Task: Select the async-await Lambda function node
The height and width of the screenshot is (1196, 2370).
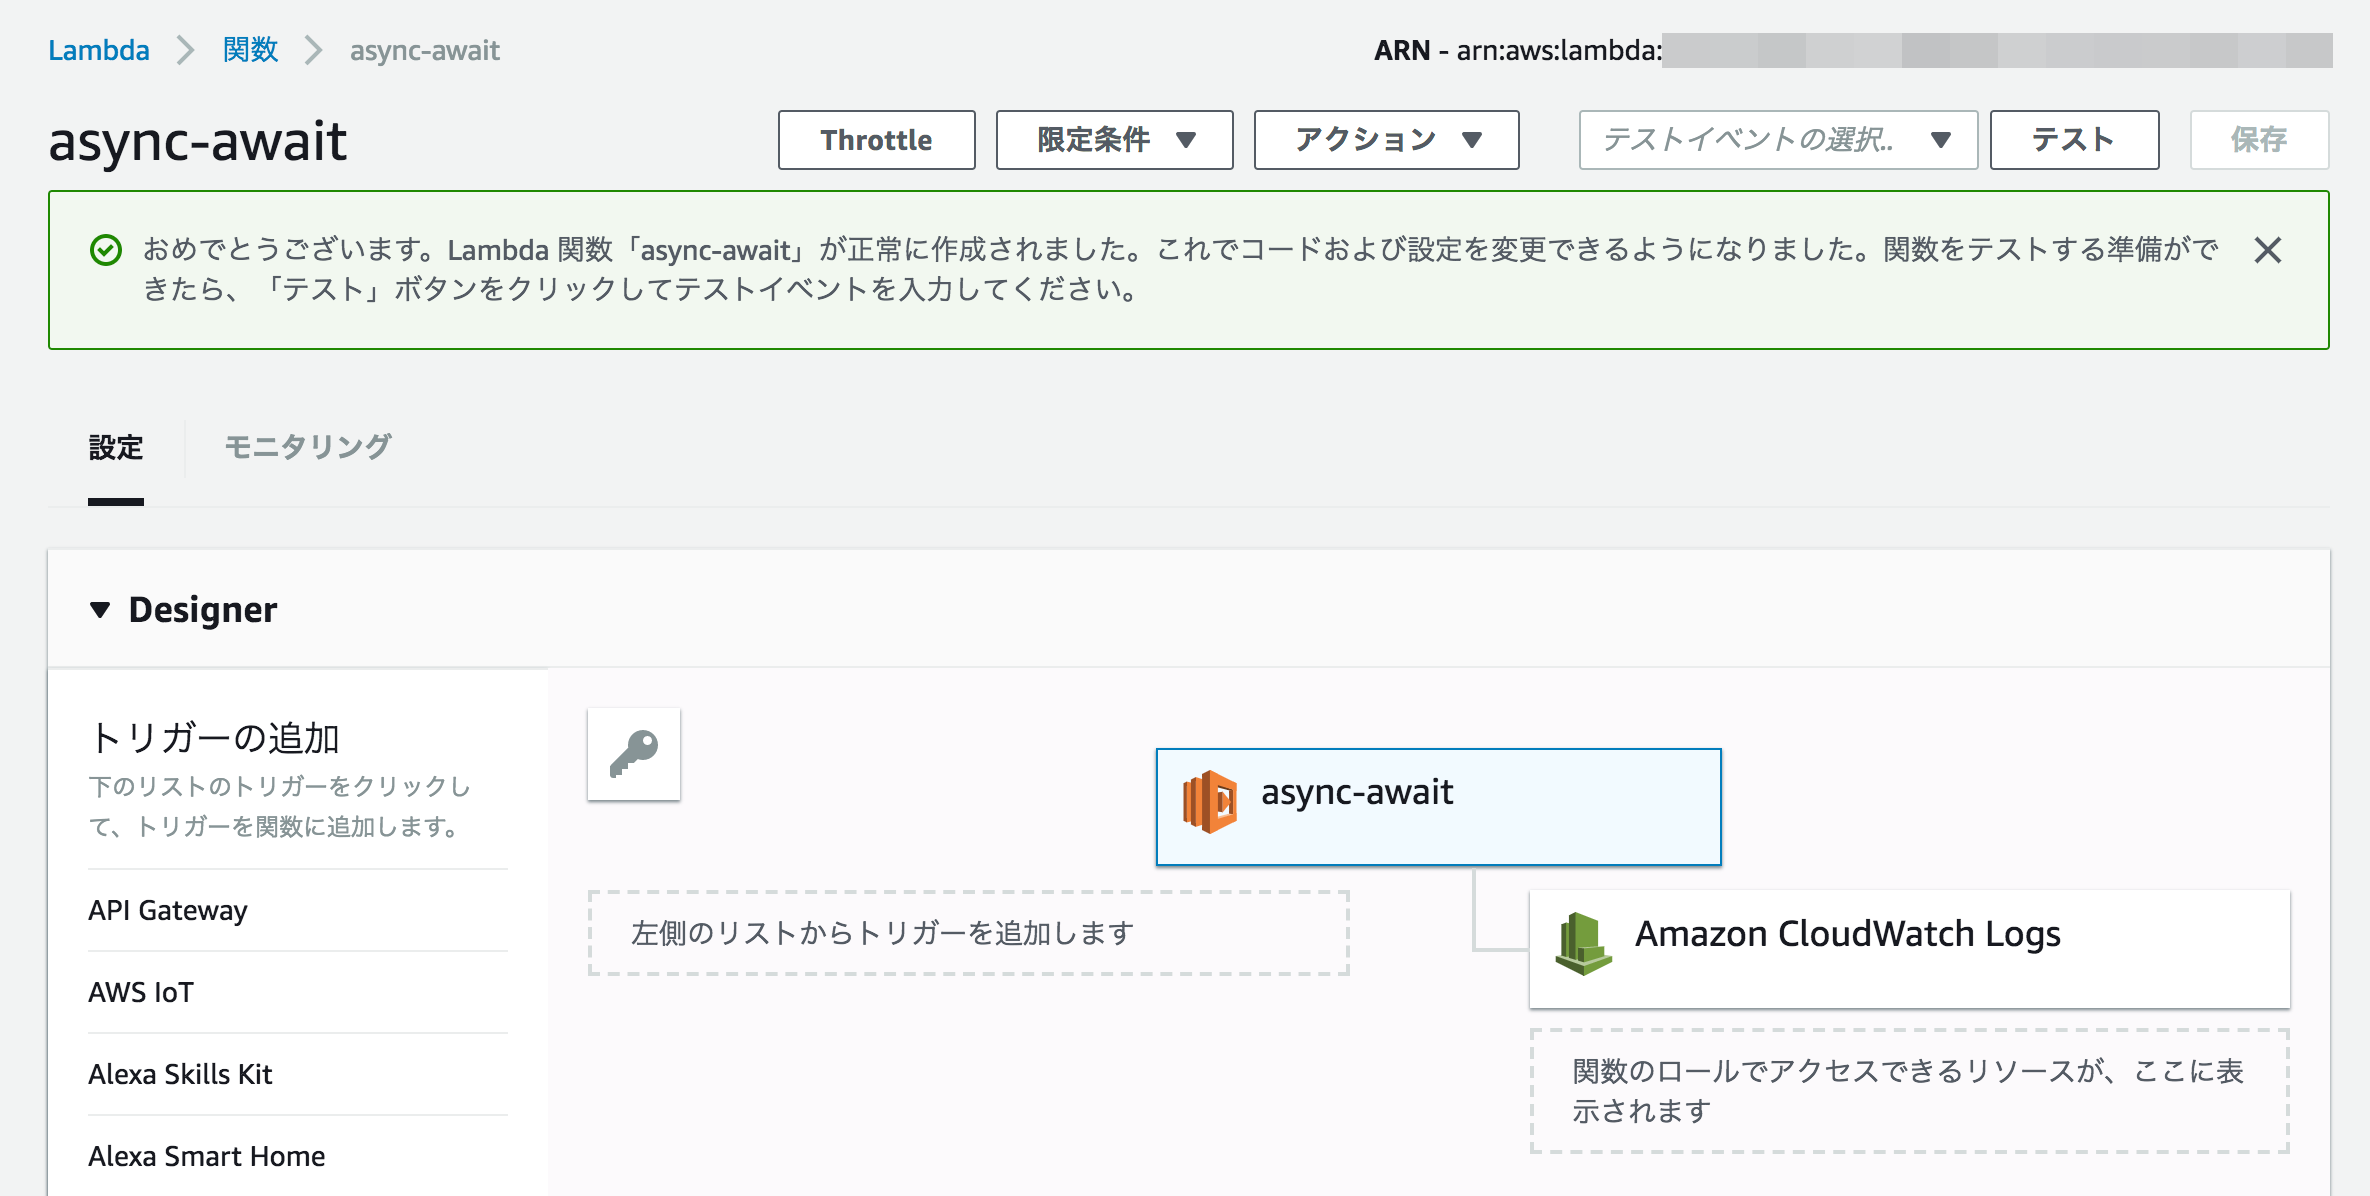Action: tap(1437, 805)
